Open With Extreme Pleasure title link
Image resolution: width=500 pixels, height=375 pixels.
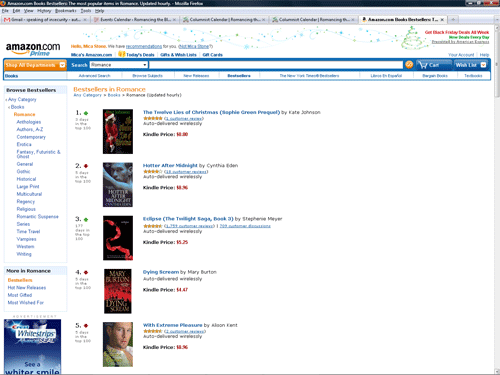click(x=172, y=325)
